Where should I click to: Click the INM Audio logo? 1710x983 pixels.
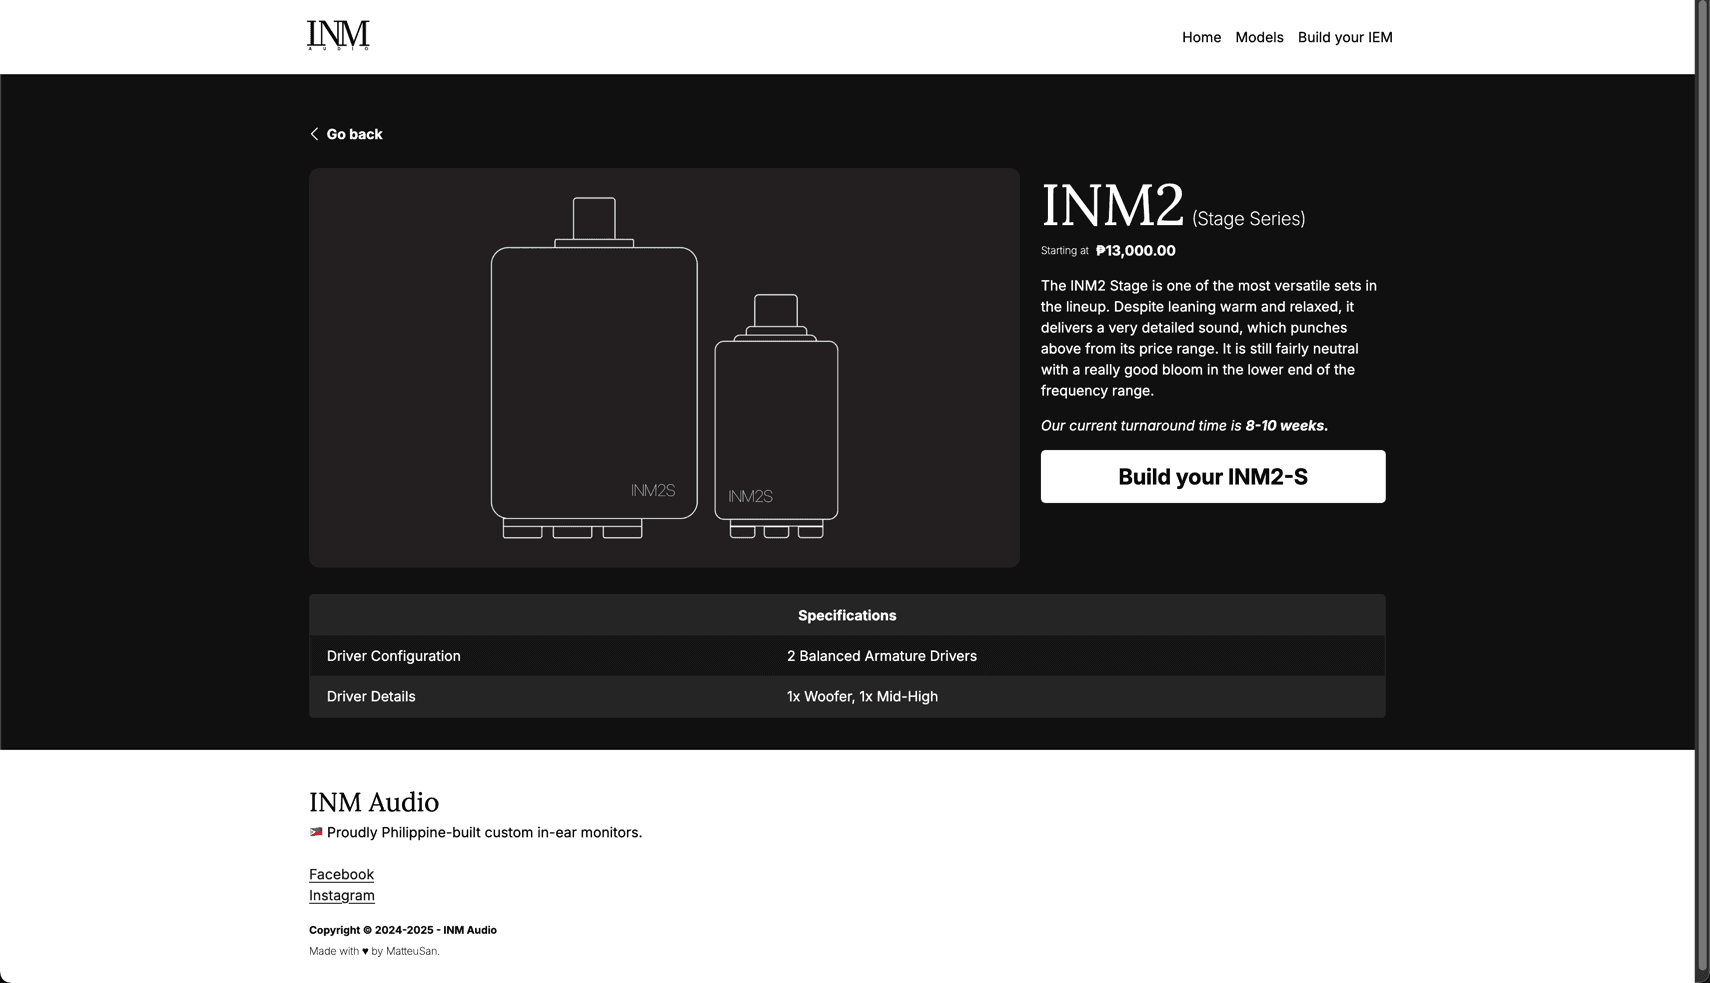click(x=337, y=33)
